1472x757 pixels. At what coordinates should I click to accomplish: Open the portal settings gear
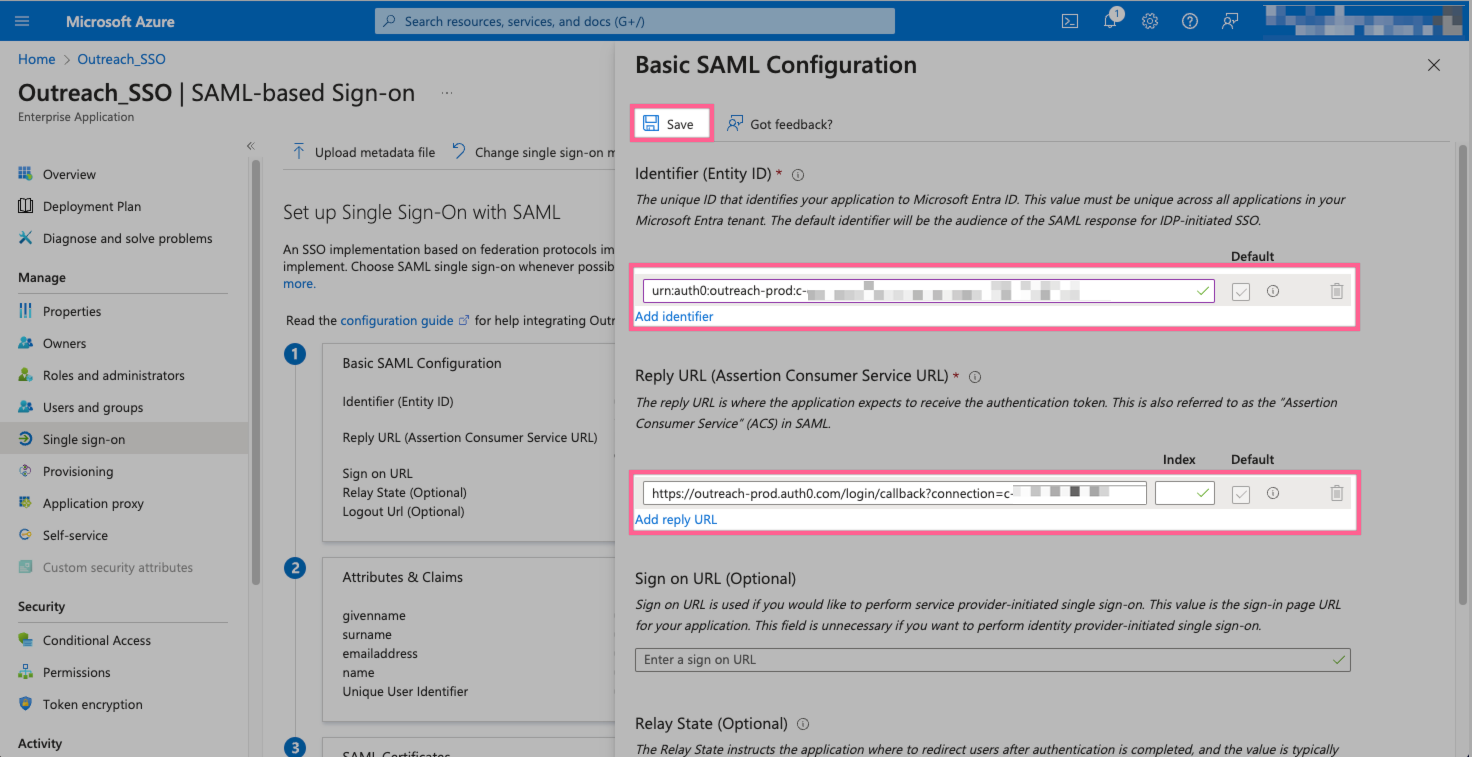point(1150,21)
